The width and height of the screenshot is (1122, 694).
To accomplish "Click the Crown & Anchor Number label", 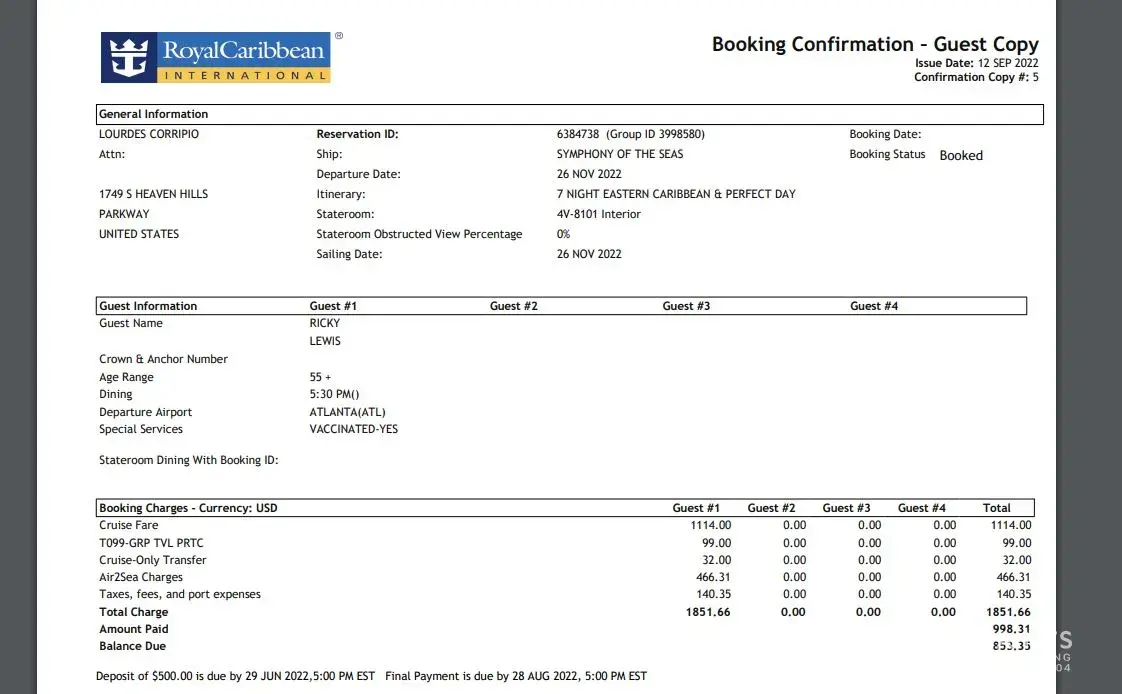I will tap(163, 359).
